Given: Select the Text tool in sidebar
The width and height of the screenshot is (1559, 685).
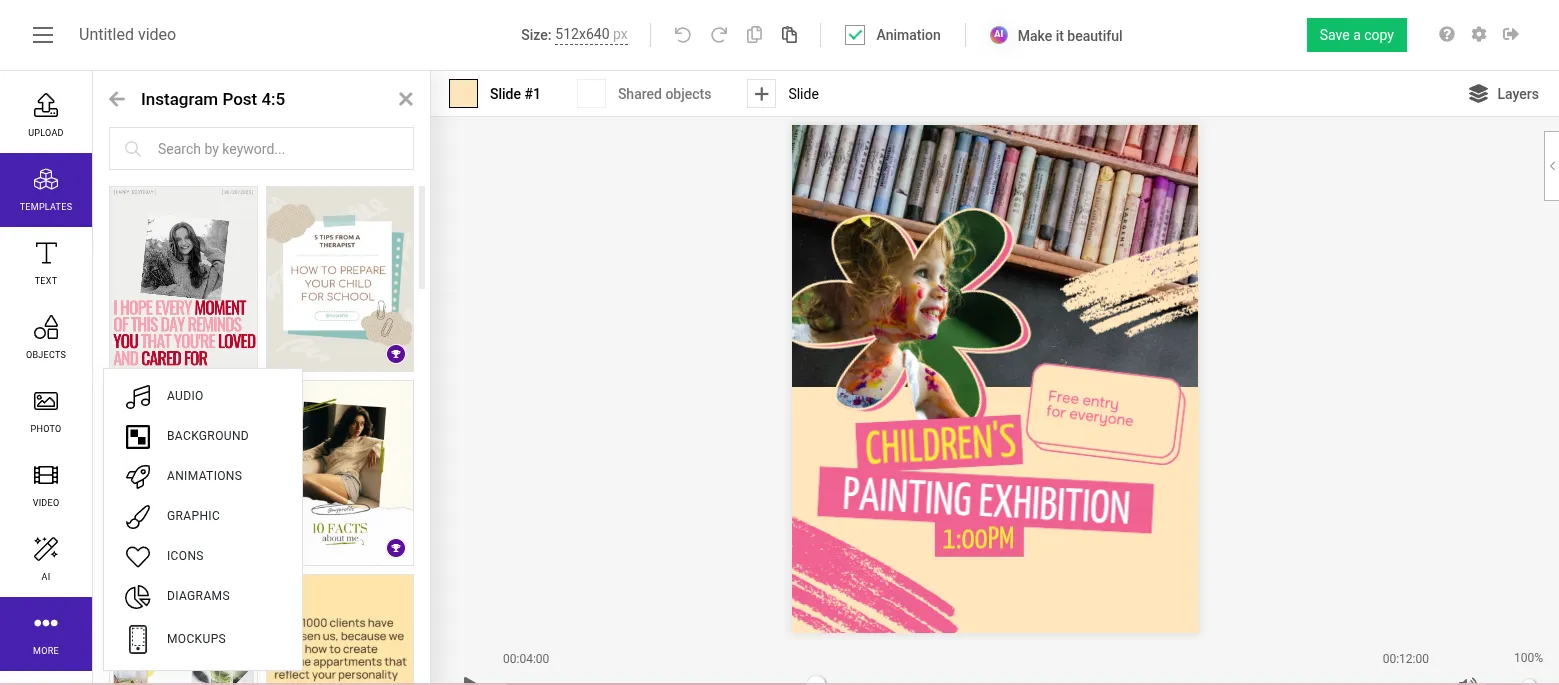Looking at the screenshot, I should click(x=46, y=263).
